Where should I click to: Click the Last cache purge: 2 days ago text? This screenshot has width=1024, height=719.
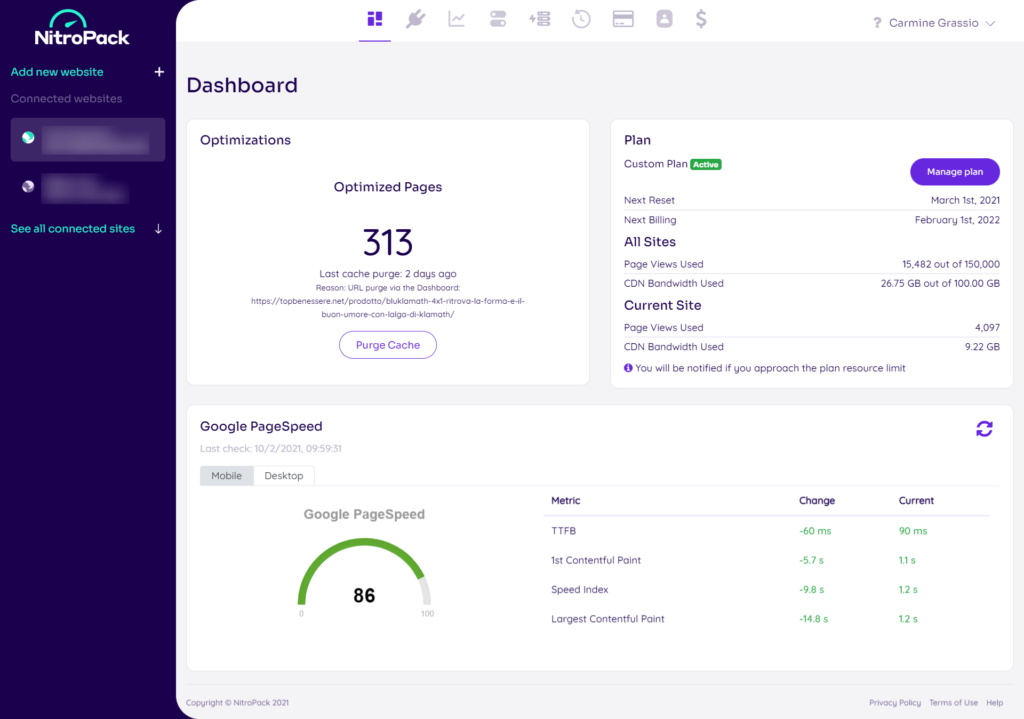(388, 274)
